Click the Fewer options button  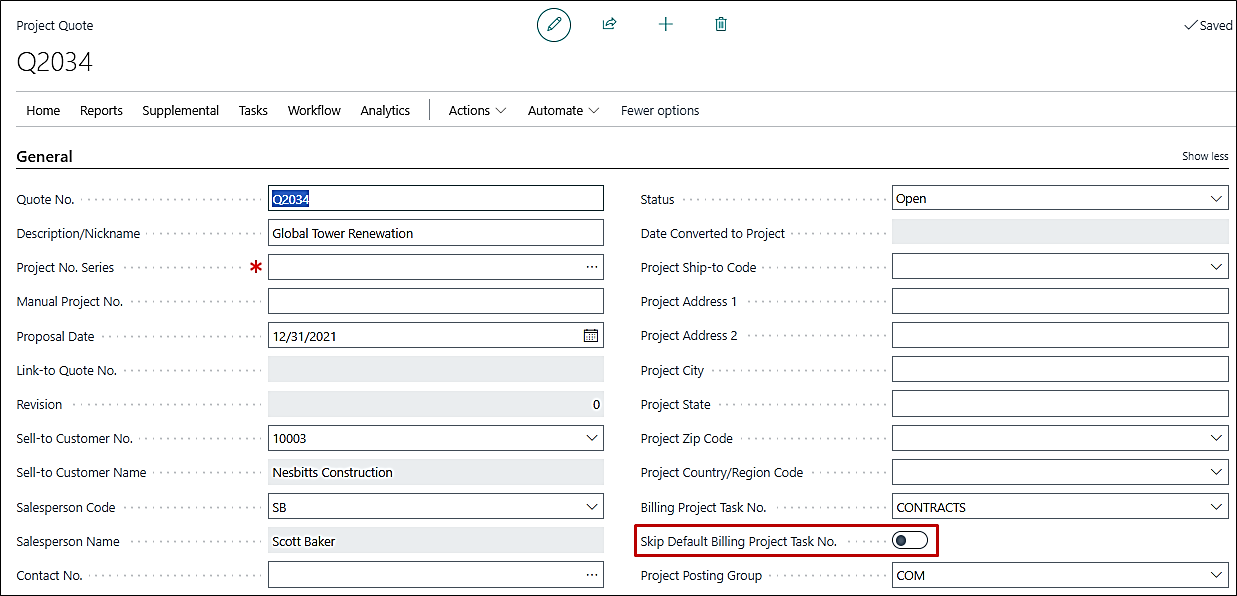click(x=660, y=111)
